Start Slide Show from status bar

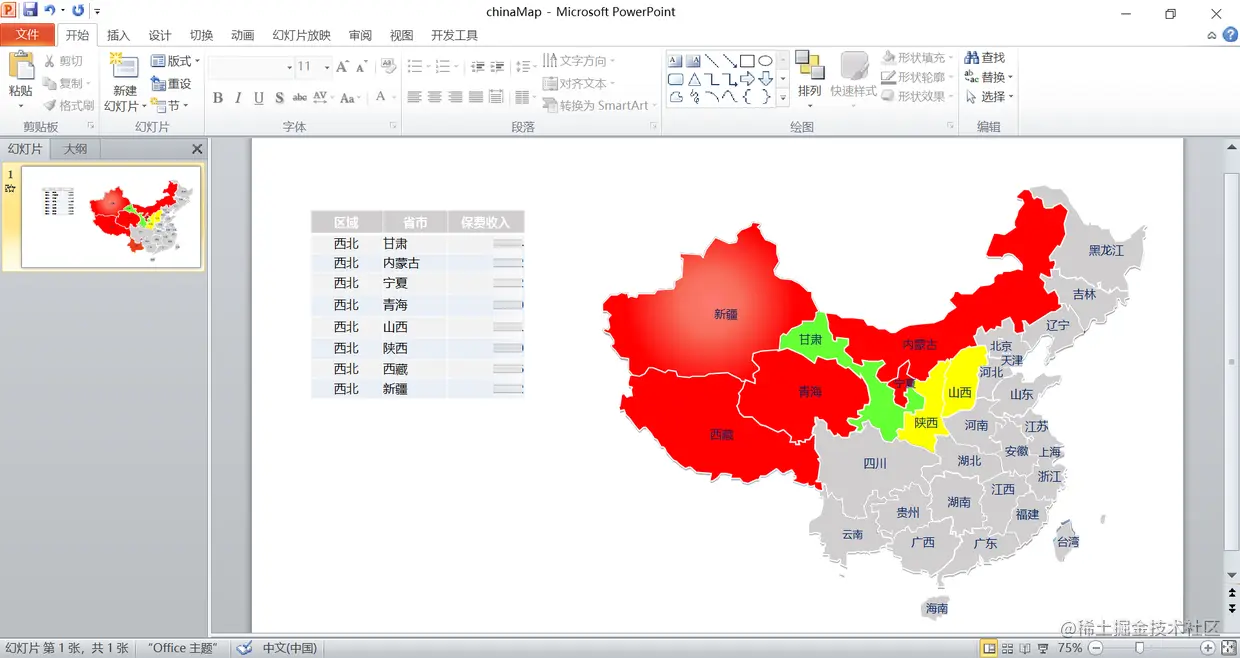click(x=1043, y=648)
